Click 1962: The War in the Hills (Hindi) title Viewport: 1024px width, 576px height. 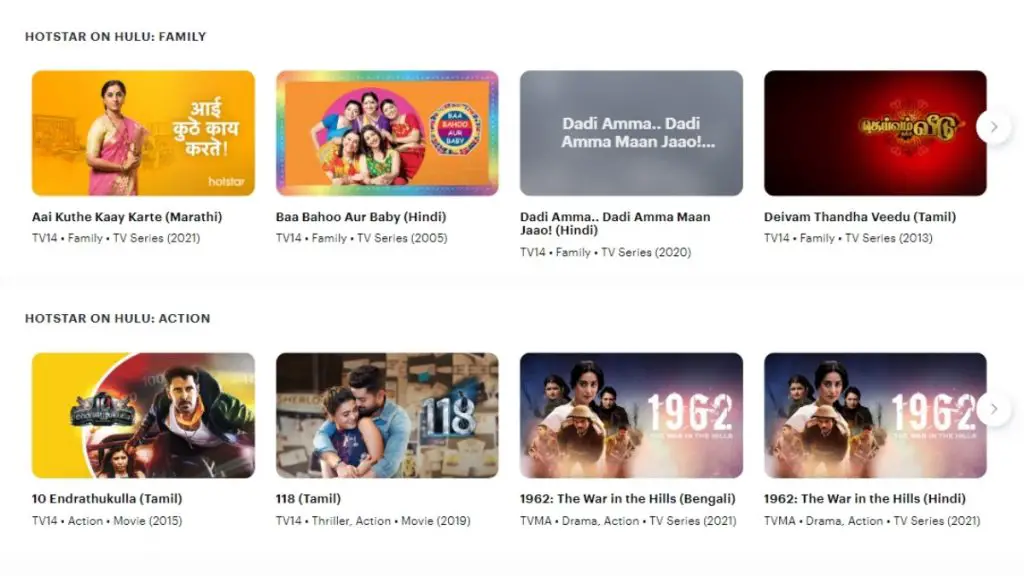point(865,499)
